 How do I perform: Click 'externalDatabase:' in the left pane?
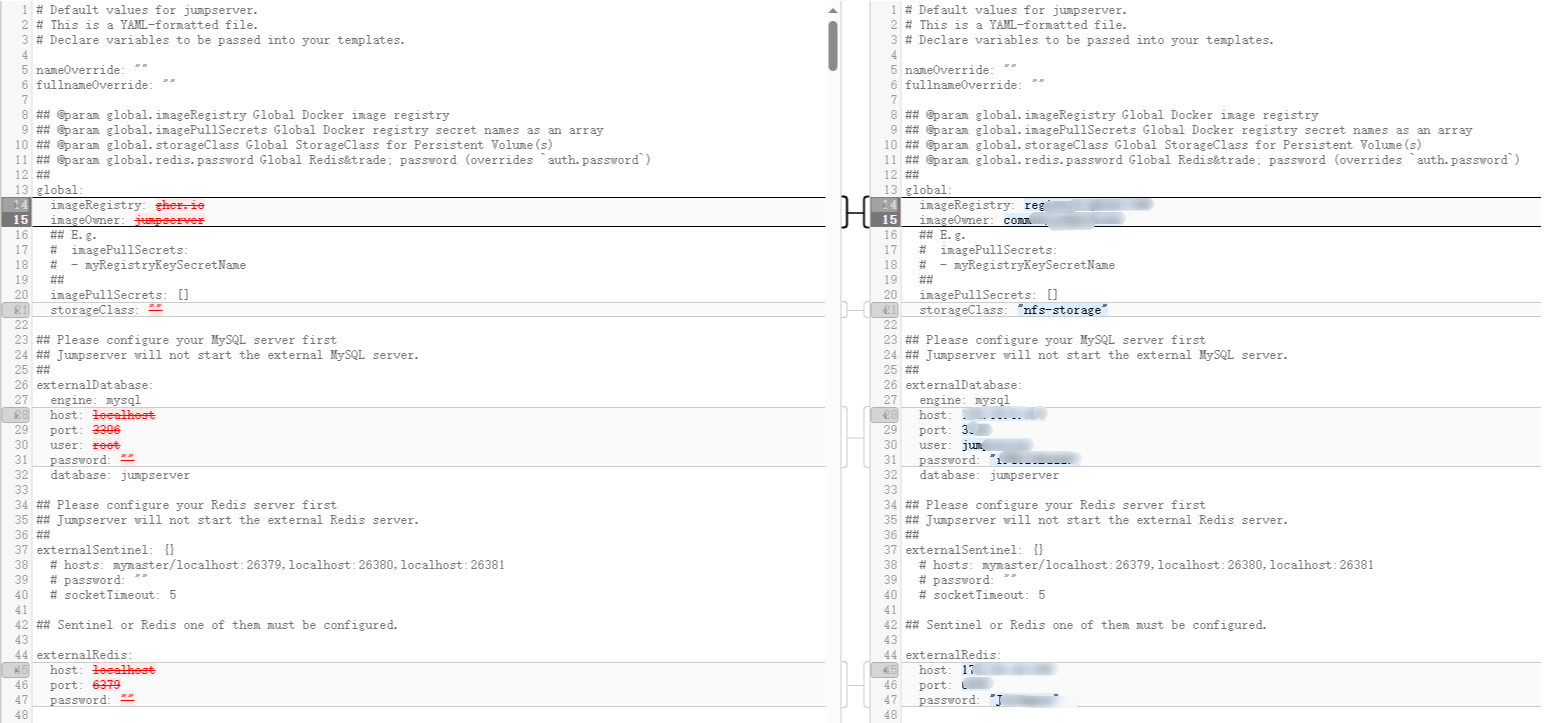[95, 385]
